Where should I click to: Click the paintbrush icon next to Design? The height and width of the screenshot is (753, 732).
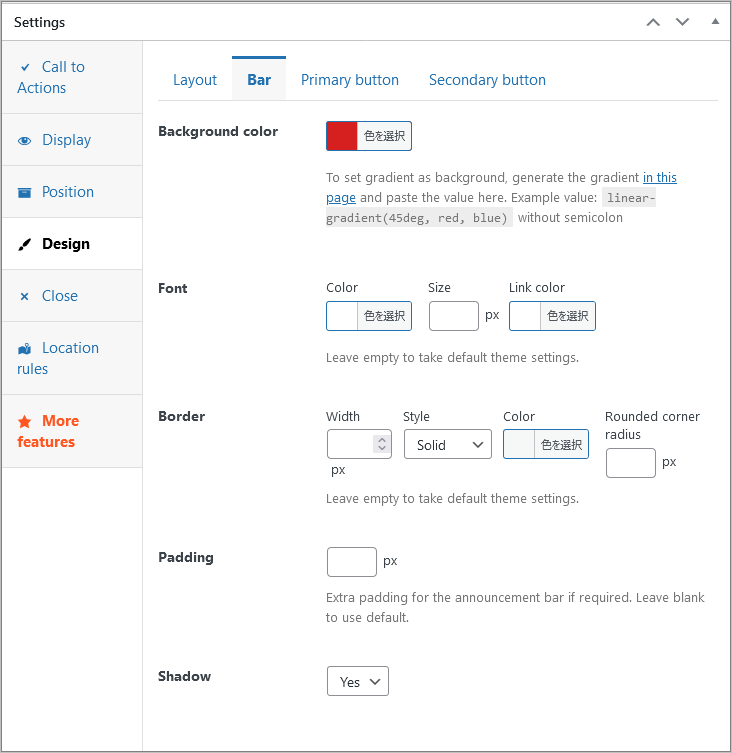click(25, 245)
